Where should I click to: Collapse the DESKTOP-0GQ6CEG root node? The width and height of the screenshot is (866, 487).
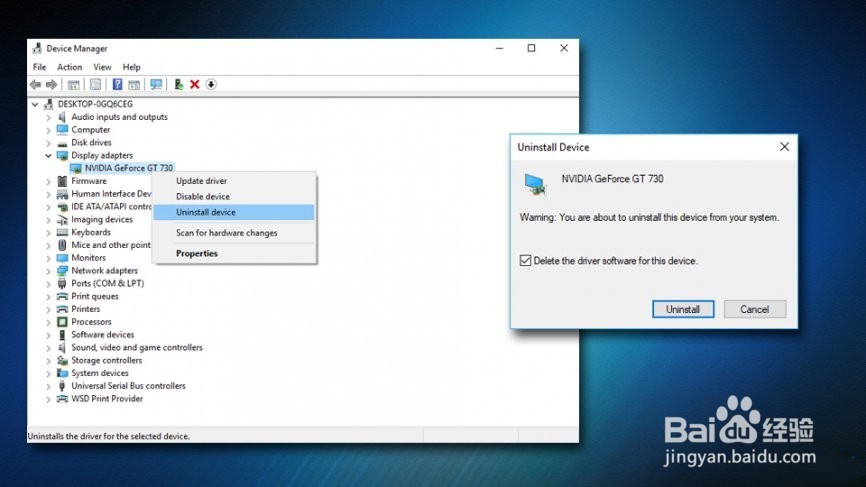pyautogui.click(x=35, y=104)
